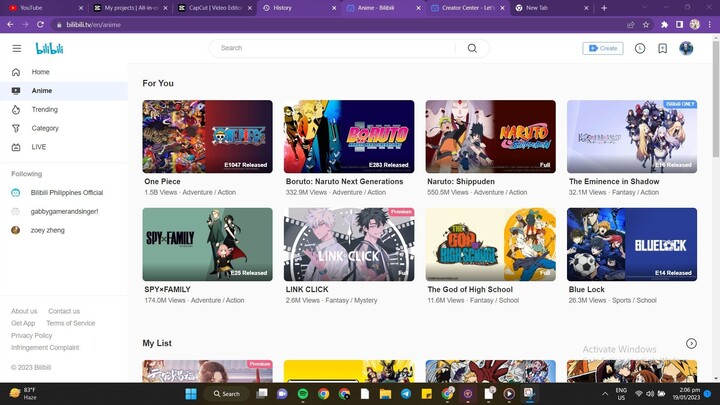
Task: Open Naruto: Shippuden thumbnail
Action: (x=490, y=137)
